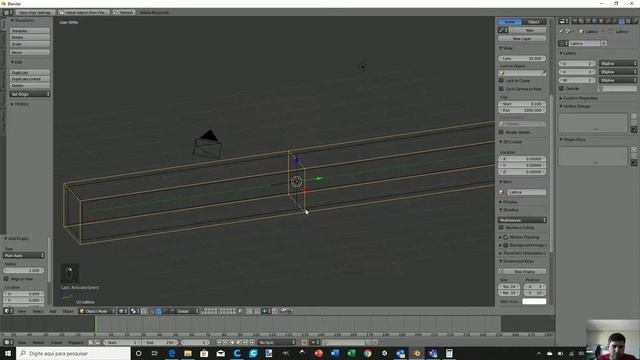Screen dimensions: 640x360
Task: Click the Lens value slider
Action: [x=522, y=58]
